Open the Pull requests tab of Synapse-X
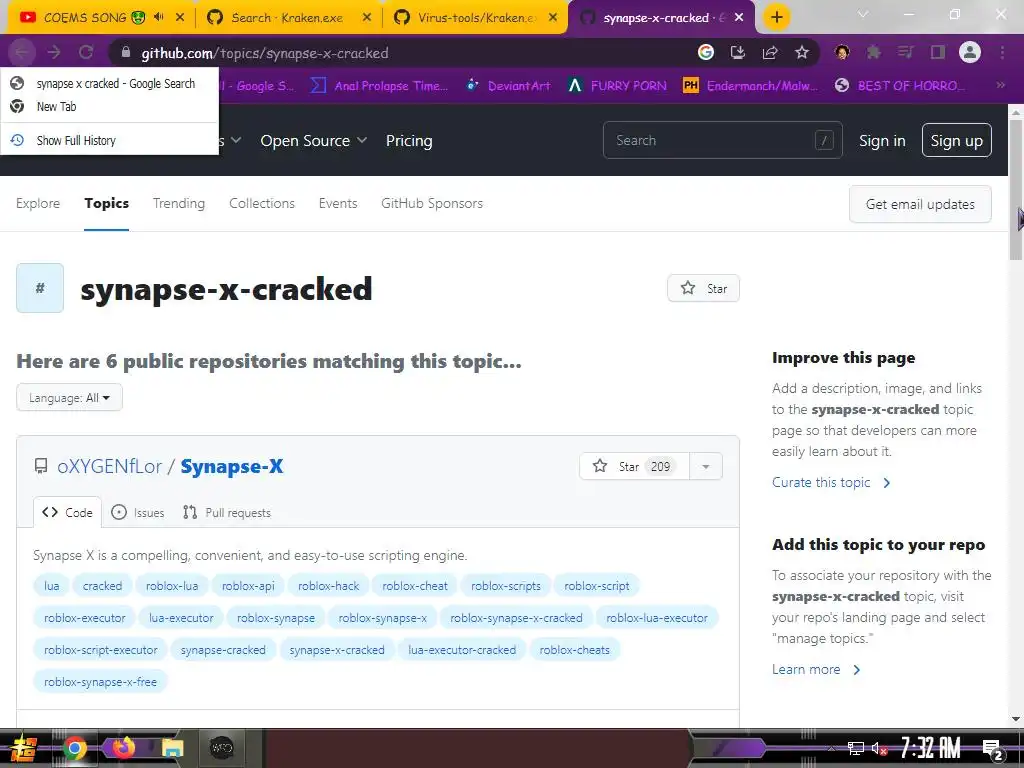 [x=227, y=513]
